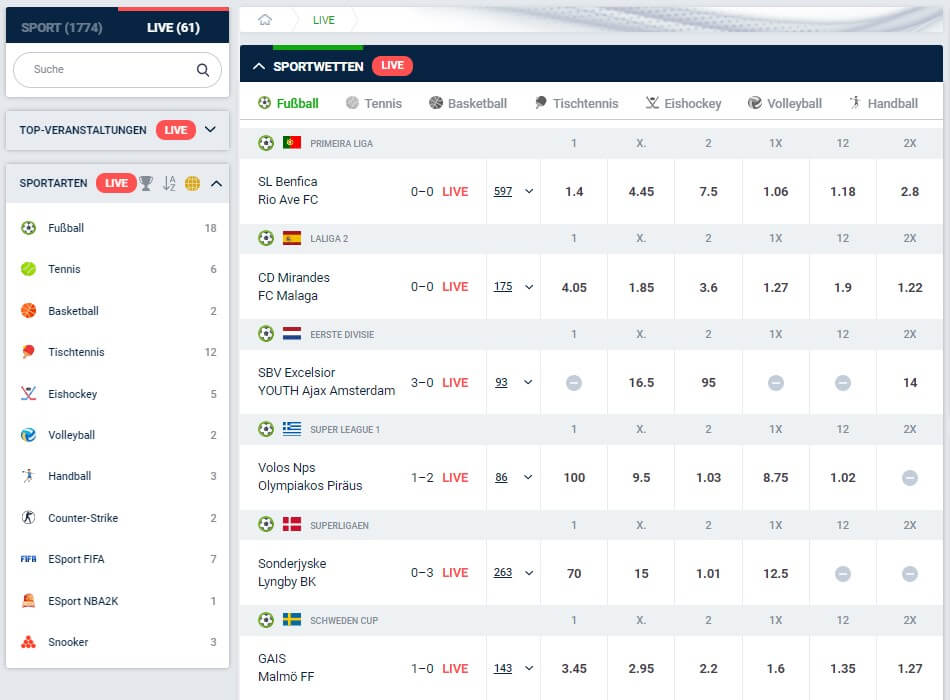Open 175 markets link for Mirandes
The width and height of the screenshot is (950, 700).
(503, 287)
